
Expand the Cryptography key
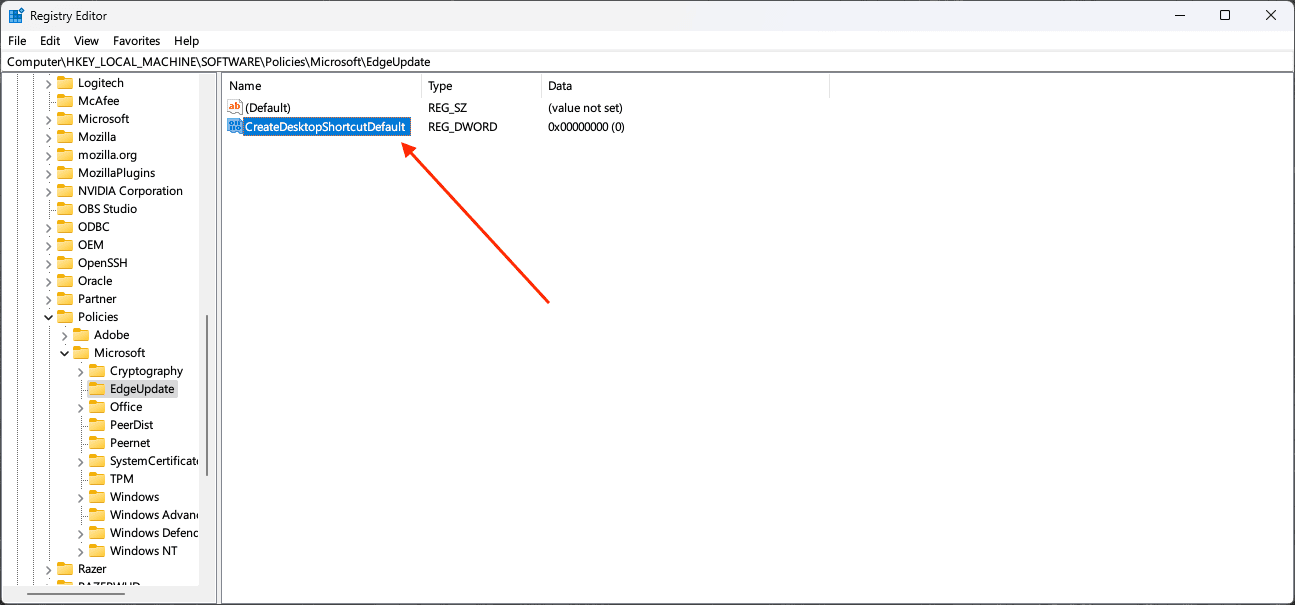click(x=80, y=371)
